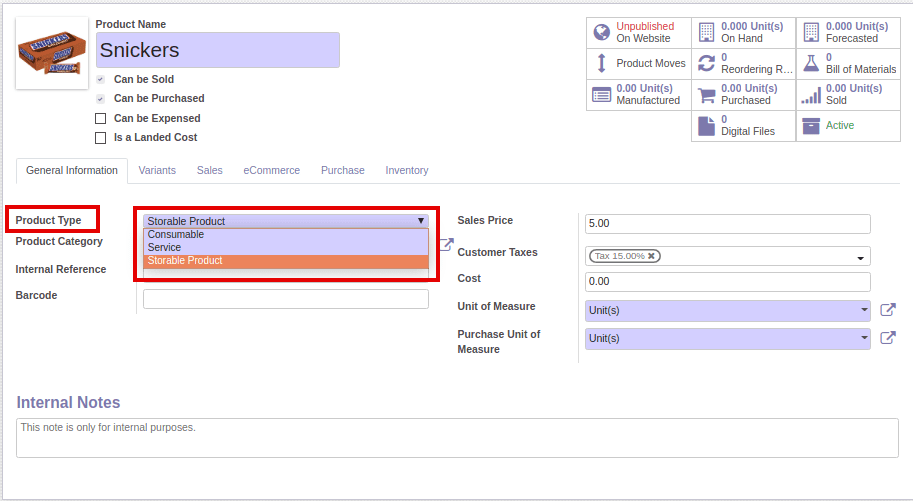The width and height of the screenshot is (913, 501).
Task: Click the Cost field showing 0.00
Action: [727, 281]
